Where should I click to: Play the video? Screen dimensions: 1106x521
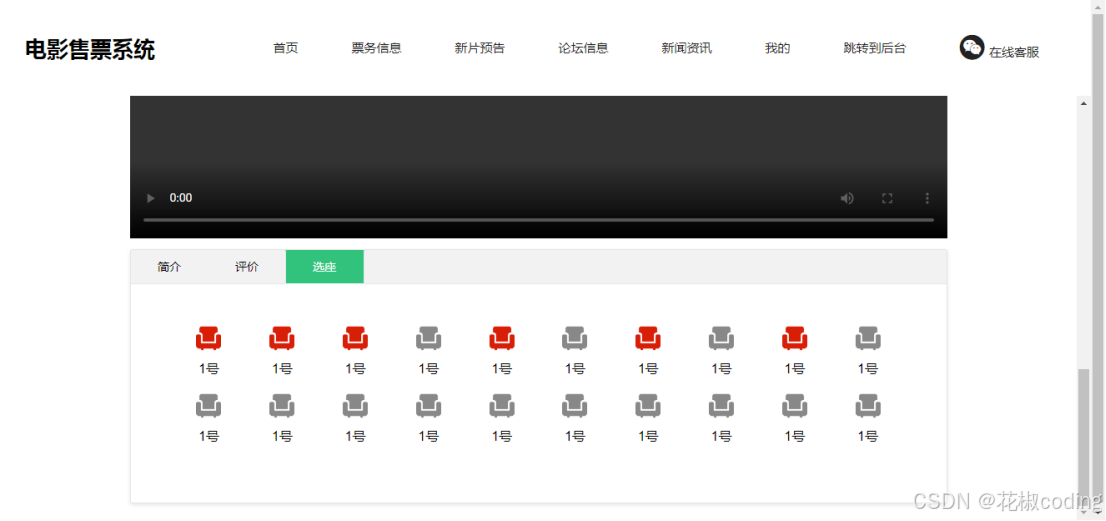pyautogui.click(x=150, y=198)
